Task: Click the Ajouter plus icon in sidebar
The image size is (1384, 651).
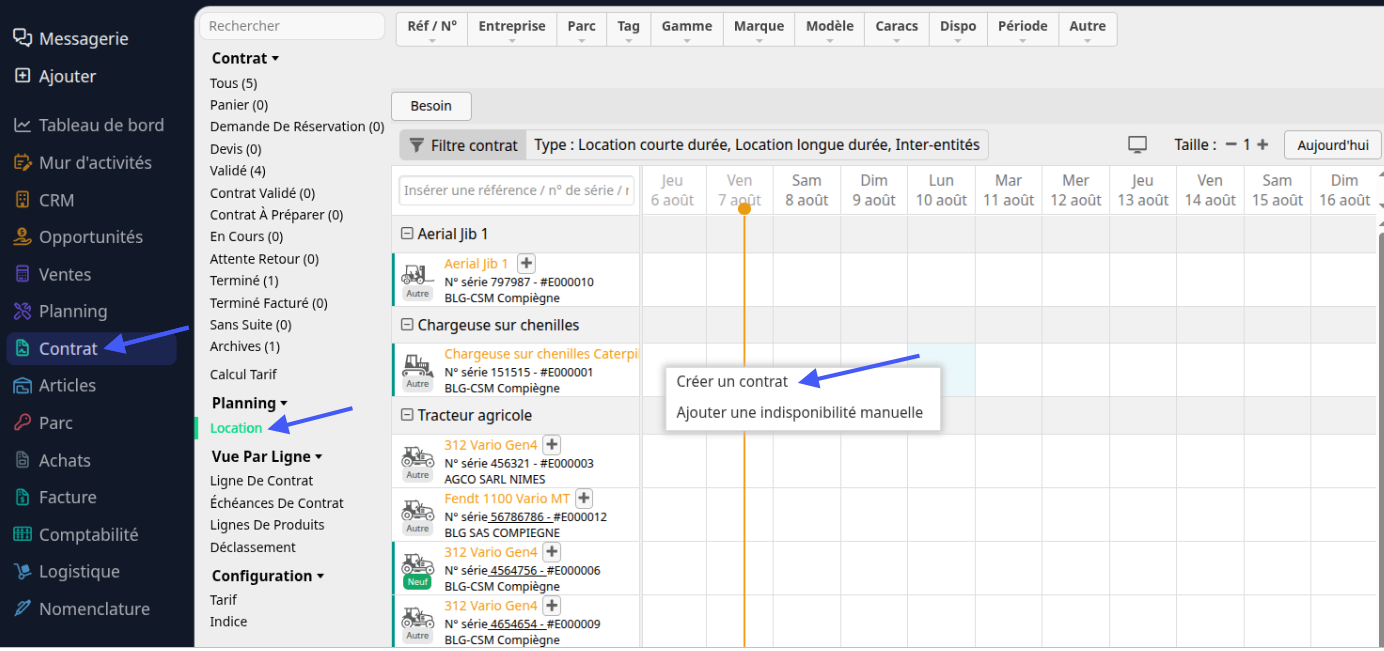Action: [22, 76]
